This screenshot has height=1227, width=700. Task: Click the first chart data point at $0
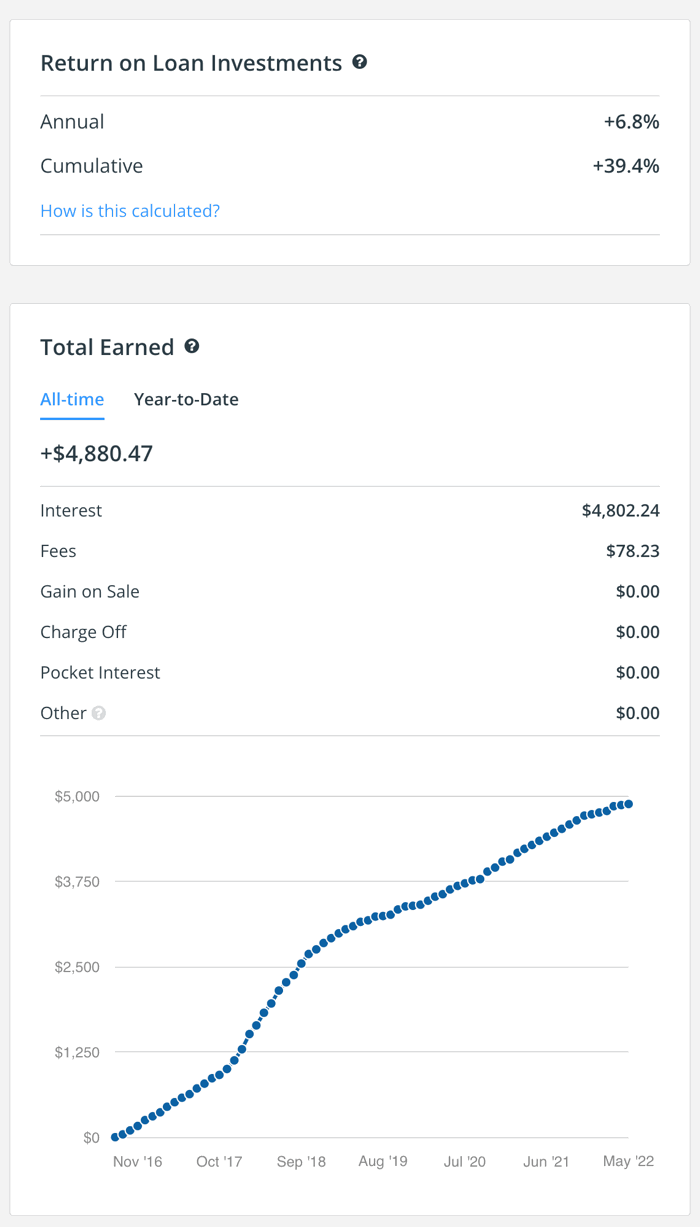[x=115, y=1137]
